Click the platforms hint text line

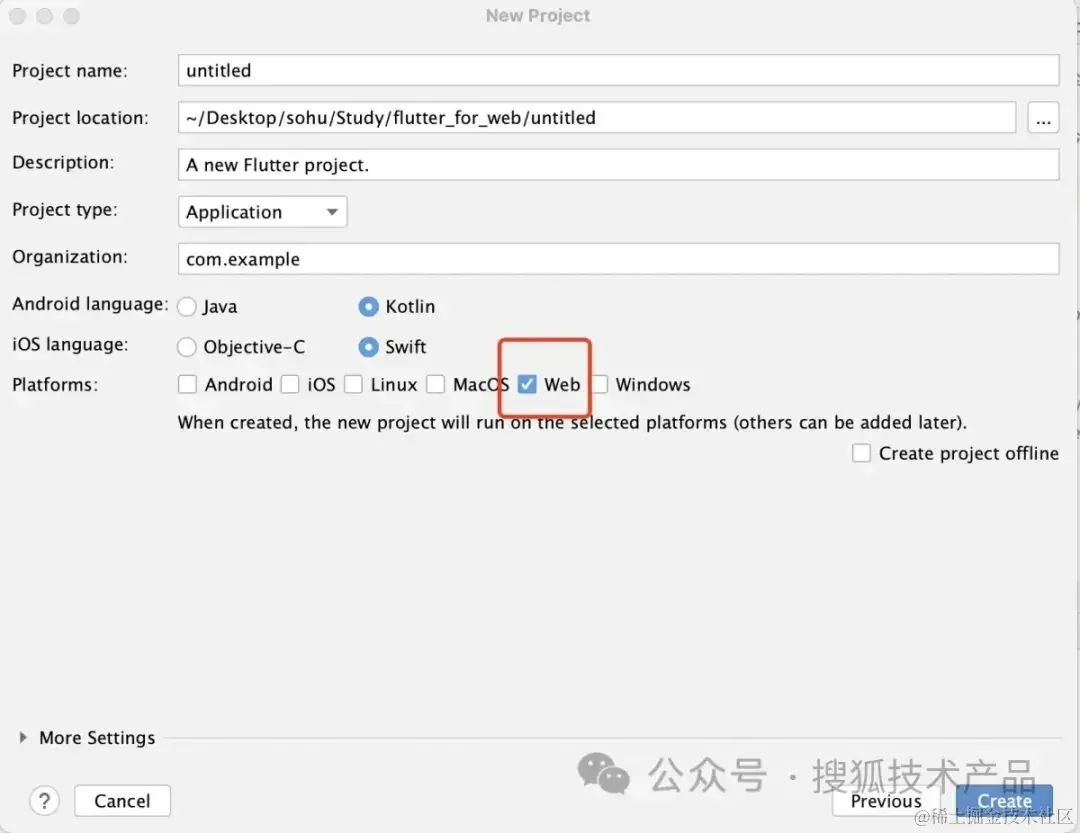tap(572, 422)
